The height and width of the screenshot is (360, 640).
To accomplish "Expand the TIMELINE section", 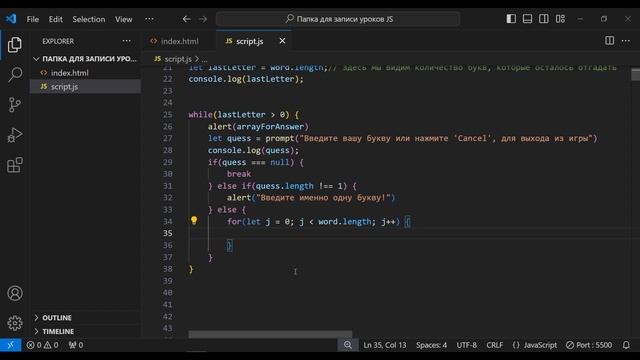I will (85, 331).
